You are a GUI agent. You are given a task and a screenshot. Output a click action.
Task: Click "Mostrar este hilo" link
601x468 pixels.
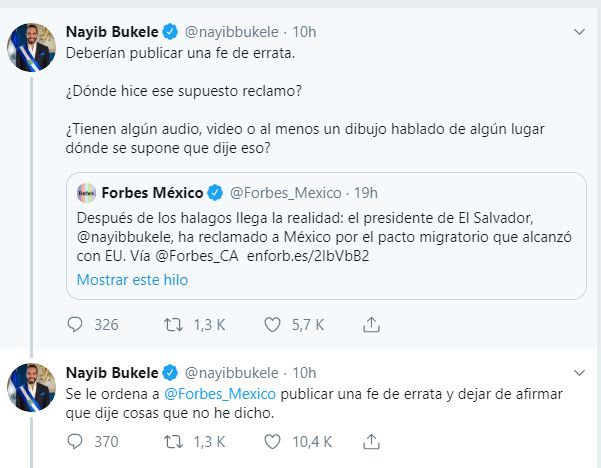point(132,280)
